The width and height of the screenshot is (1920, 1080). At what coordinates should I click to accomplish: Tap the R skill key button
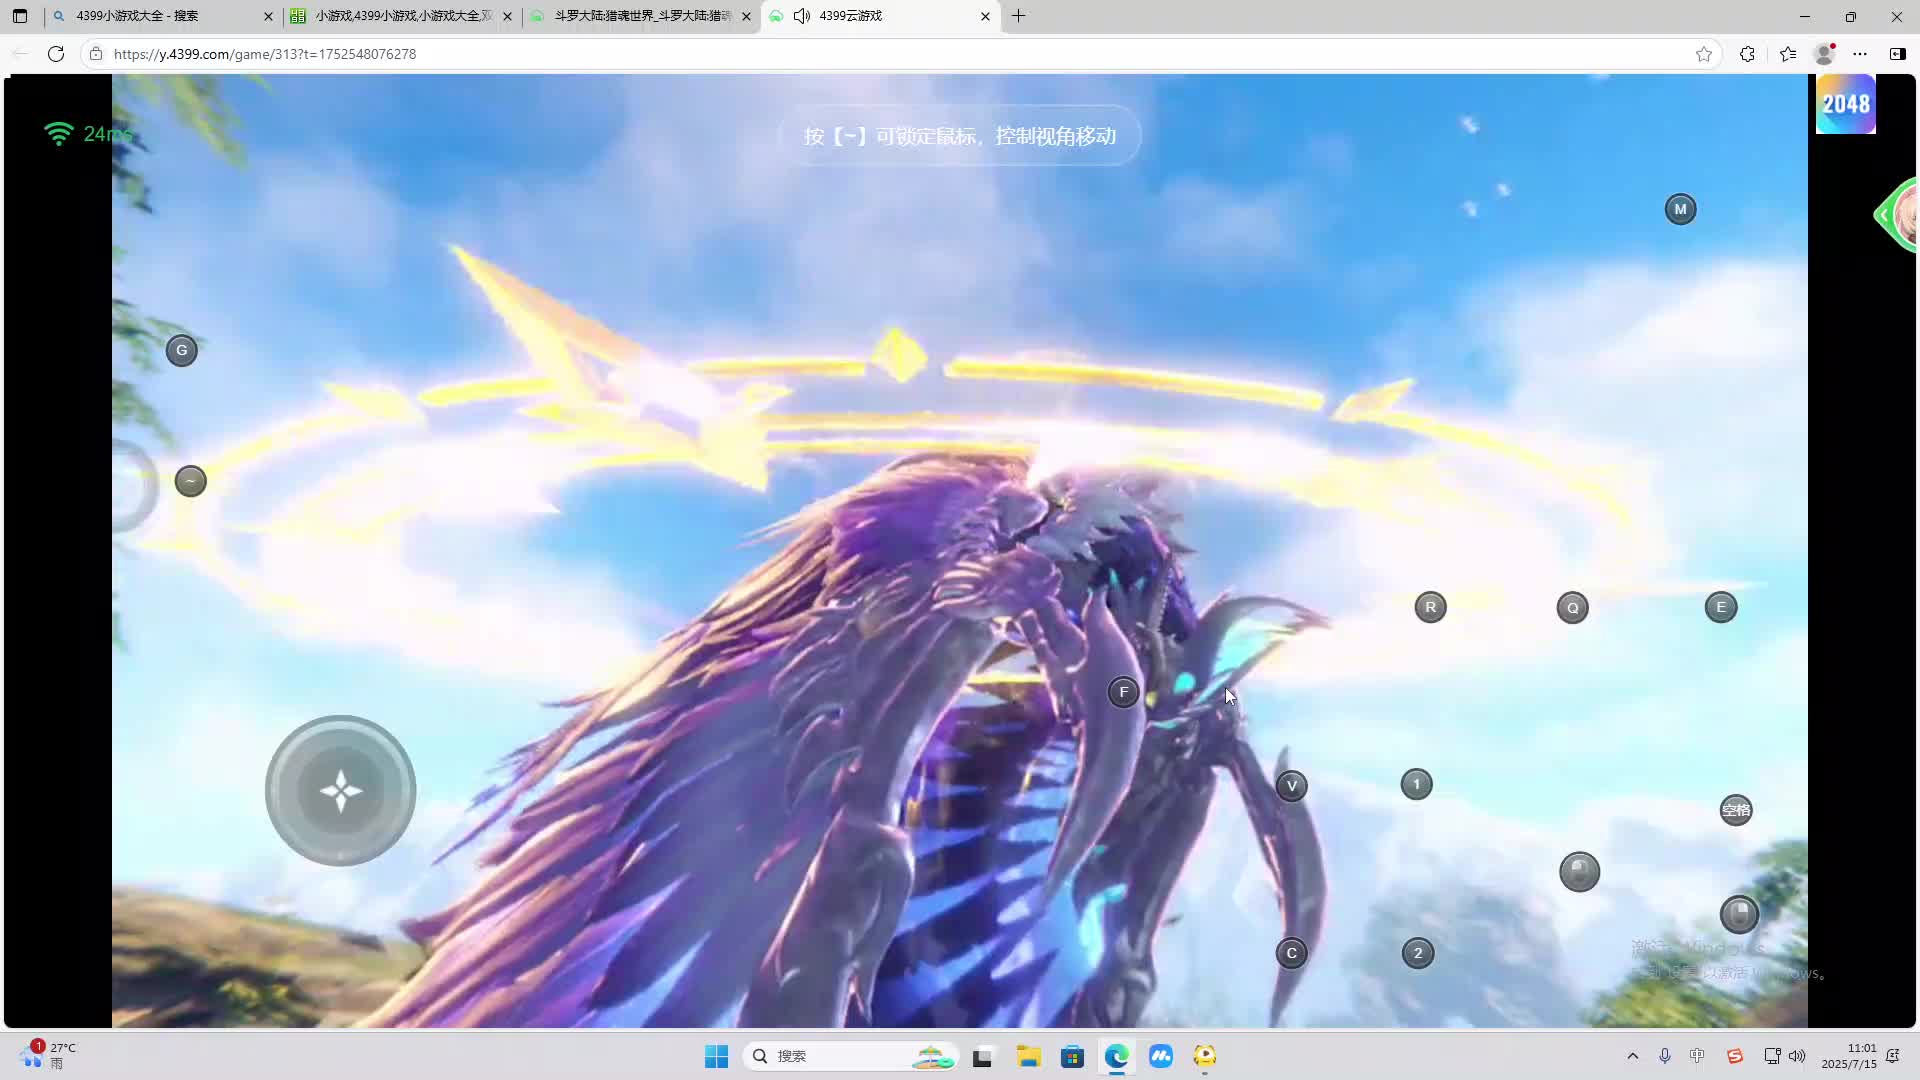(x=1430, y=607)
